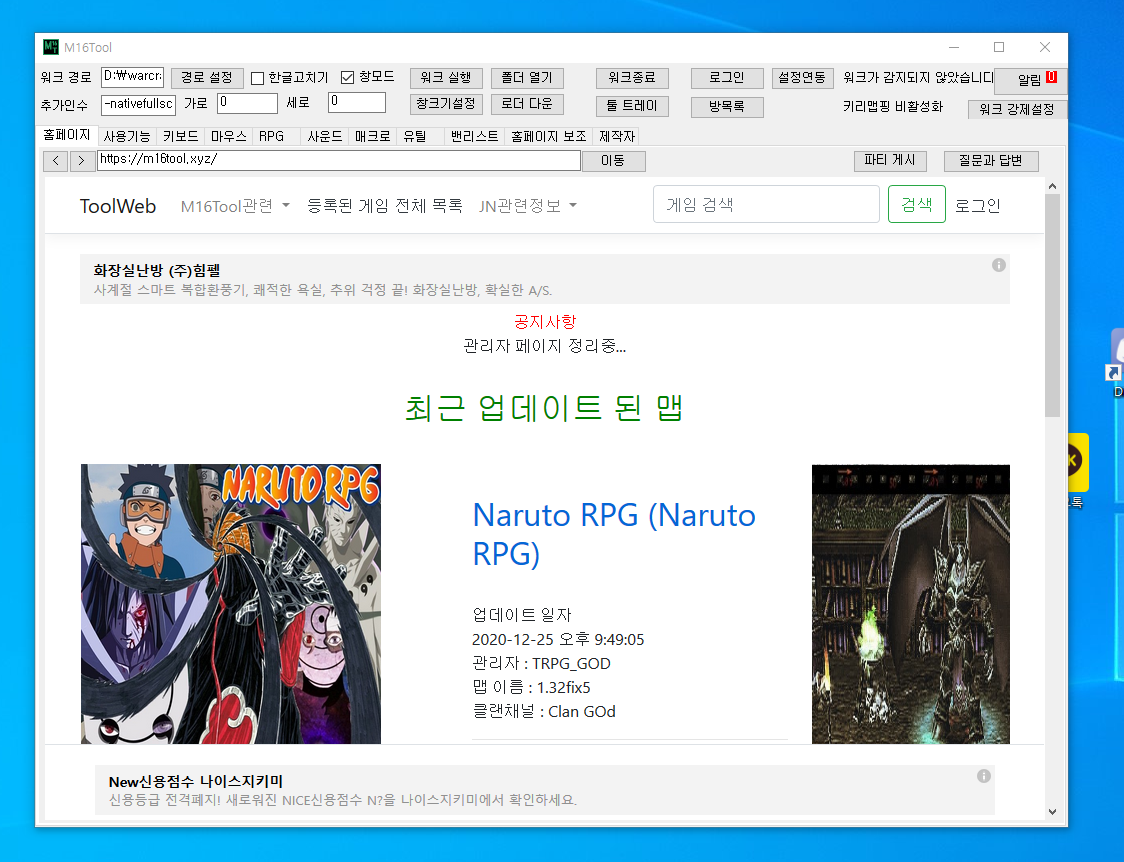This screenshot has height=862, width=1124.
Task: Switch to the 홈페이지 tab
Action: pyautogui.click(x=67, y=135)
